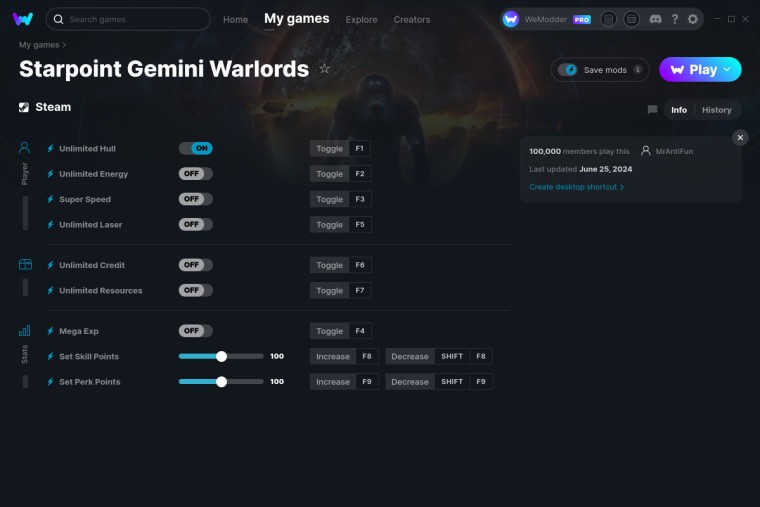Open My games tab
Image resolution: width=760 pixels, height=507 pixels.
(x=297, y=19)
